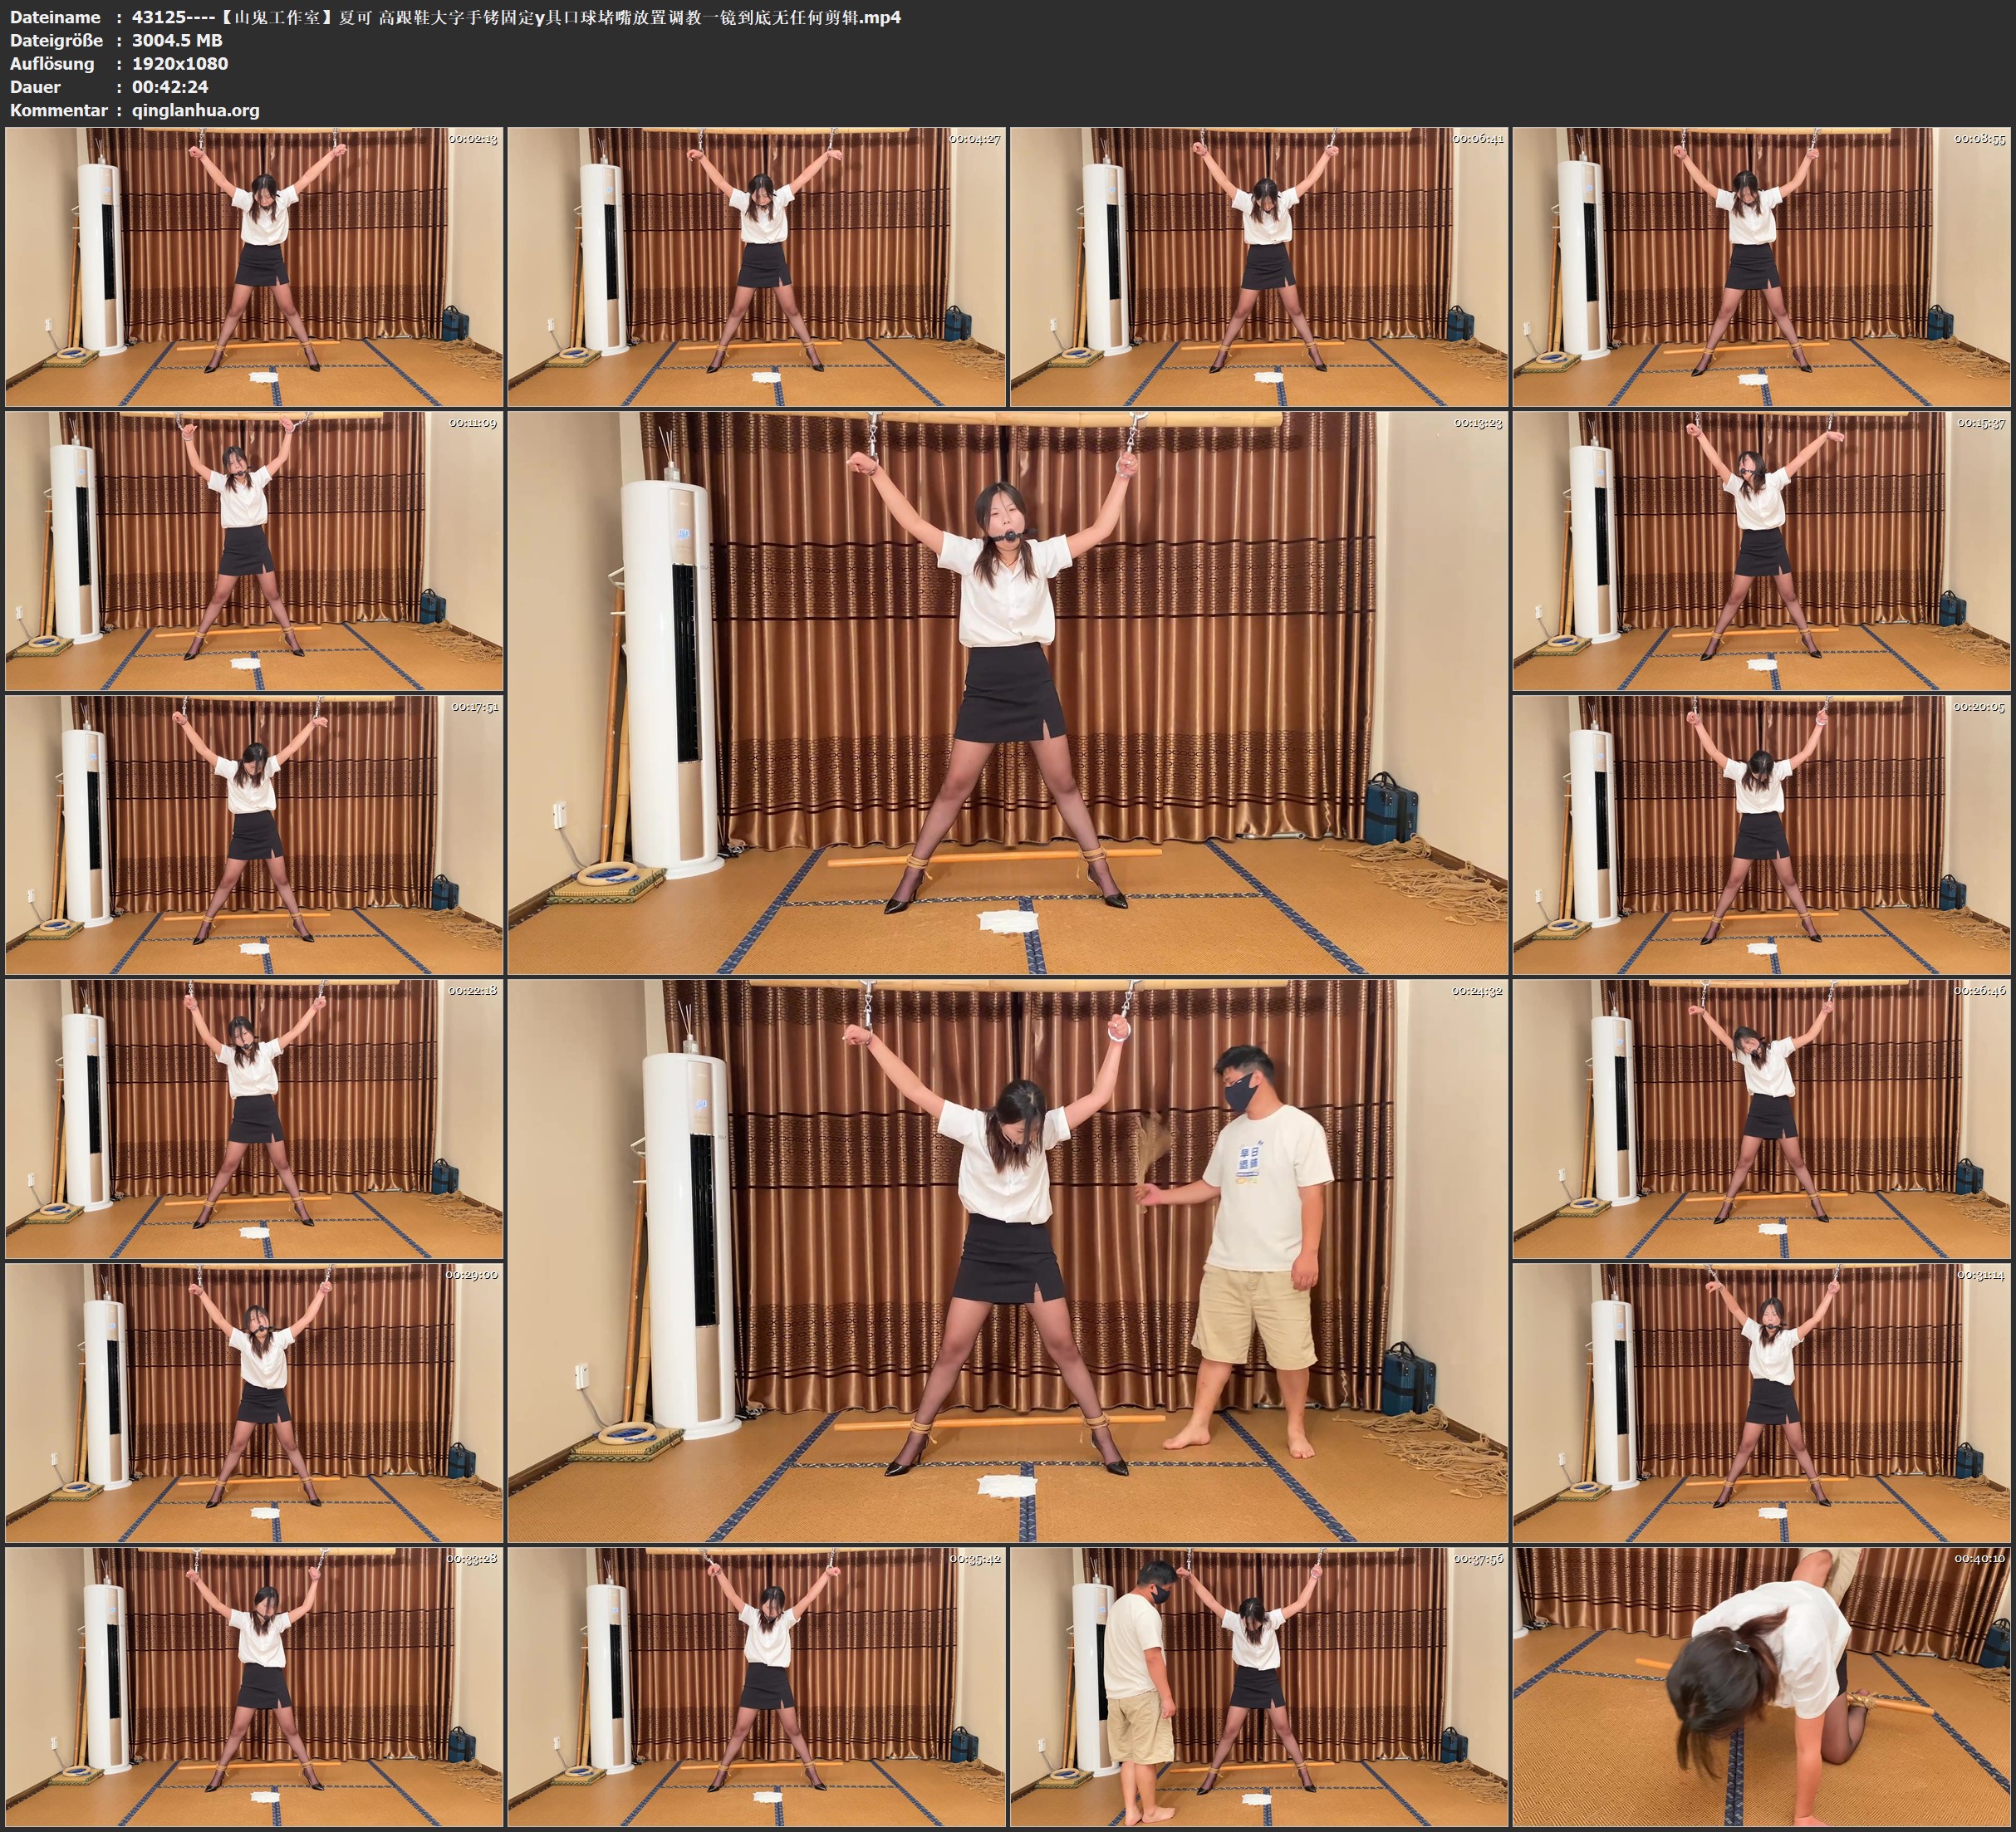Click the thumbnail timestamped 00:02:13
Viewport: 2016px width, 1832px height.
click(x=254, y=267)
